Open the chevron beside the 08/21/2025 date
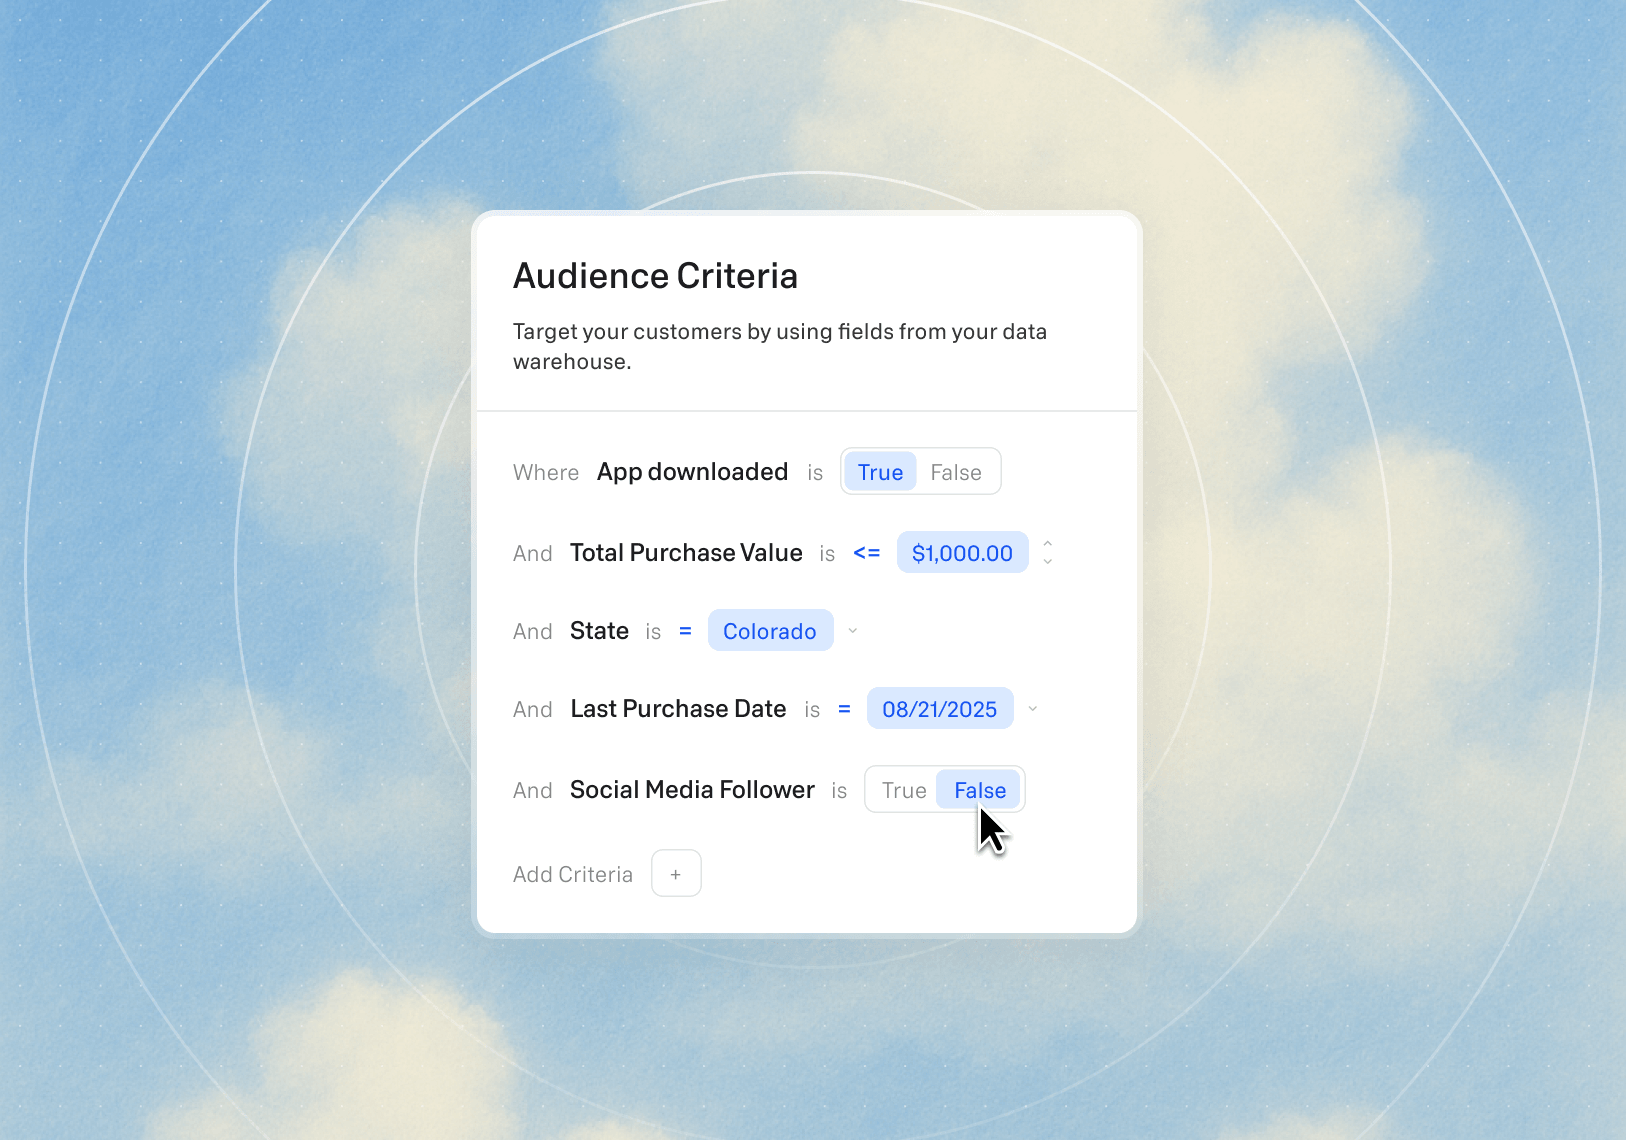Viewport: 1626px width, 1140px height. [x=1033, y=709]
